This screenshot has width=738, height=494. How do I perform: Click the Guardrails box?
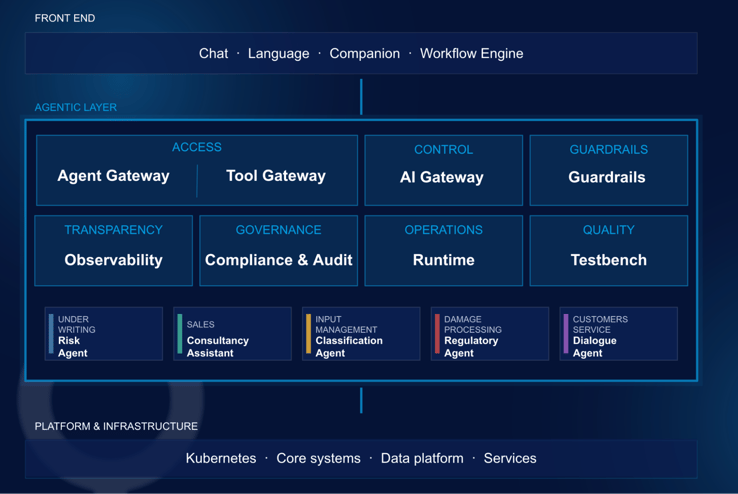point(609,170)
